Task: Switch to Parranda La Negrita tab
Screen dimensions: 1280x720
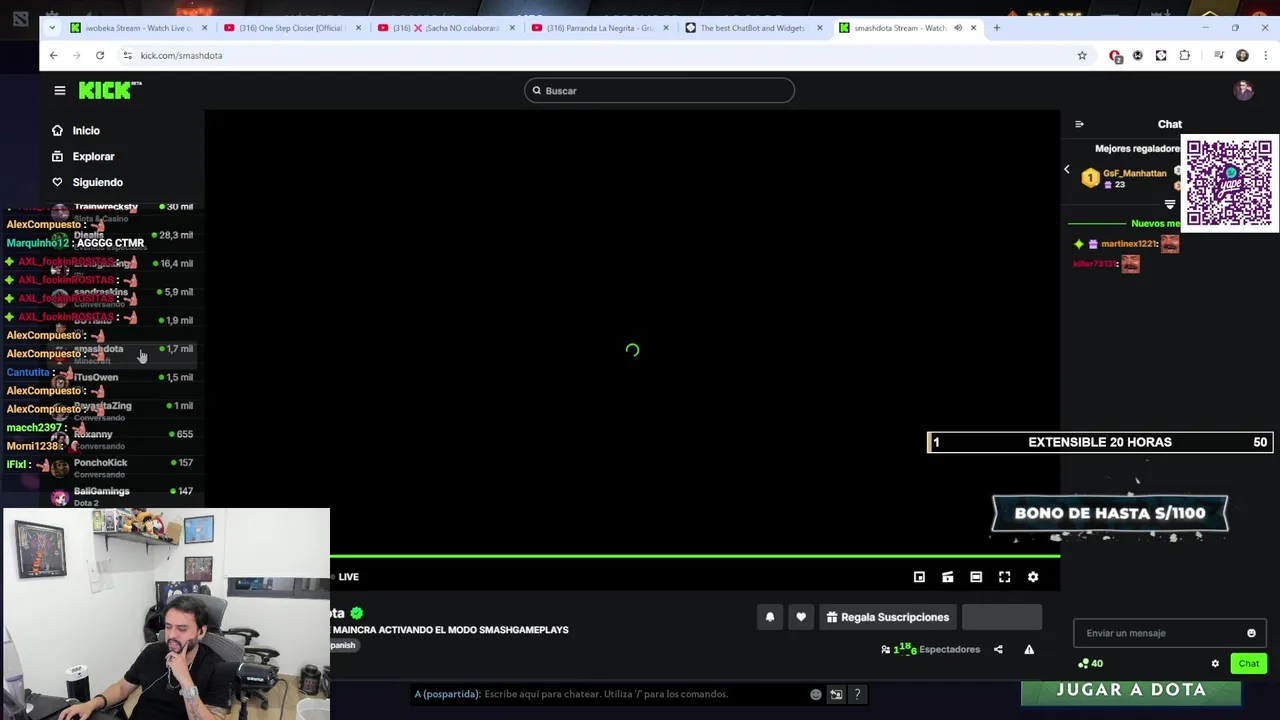Action: (x=600, y=28)
